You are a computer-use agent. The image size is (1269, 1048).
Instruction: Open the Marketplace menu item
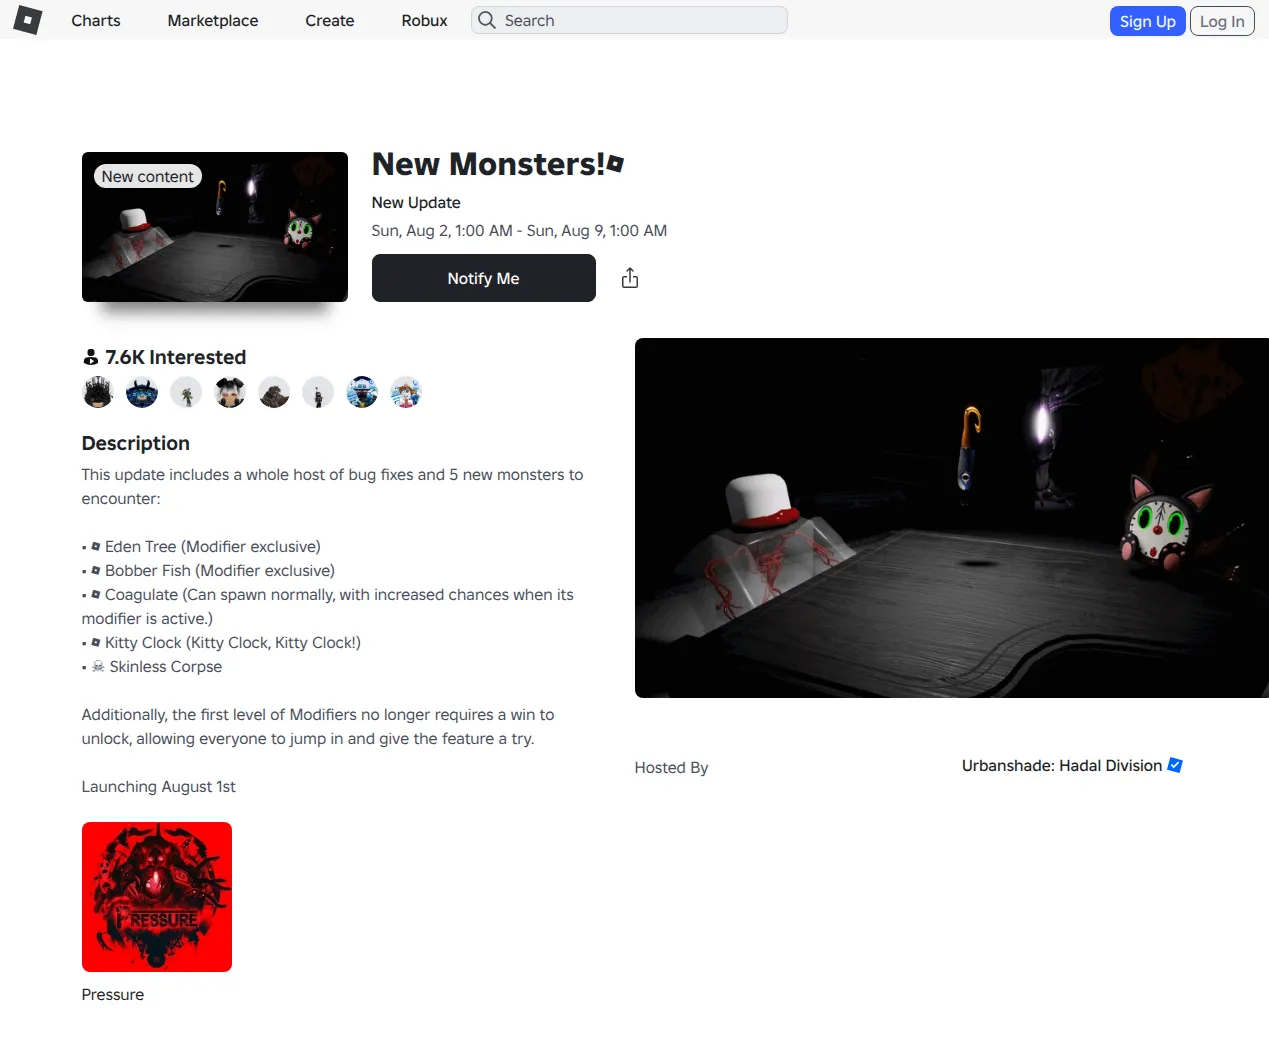(213, 20)
